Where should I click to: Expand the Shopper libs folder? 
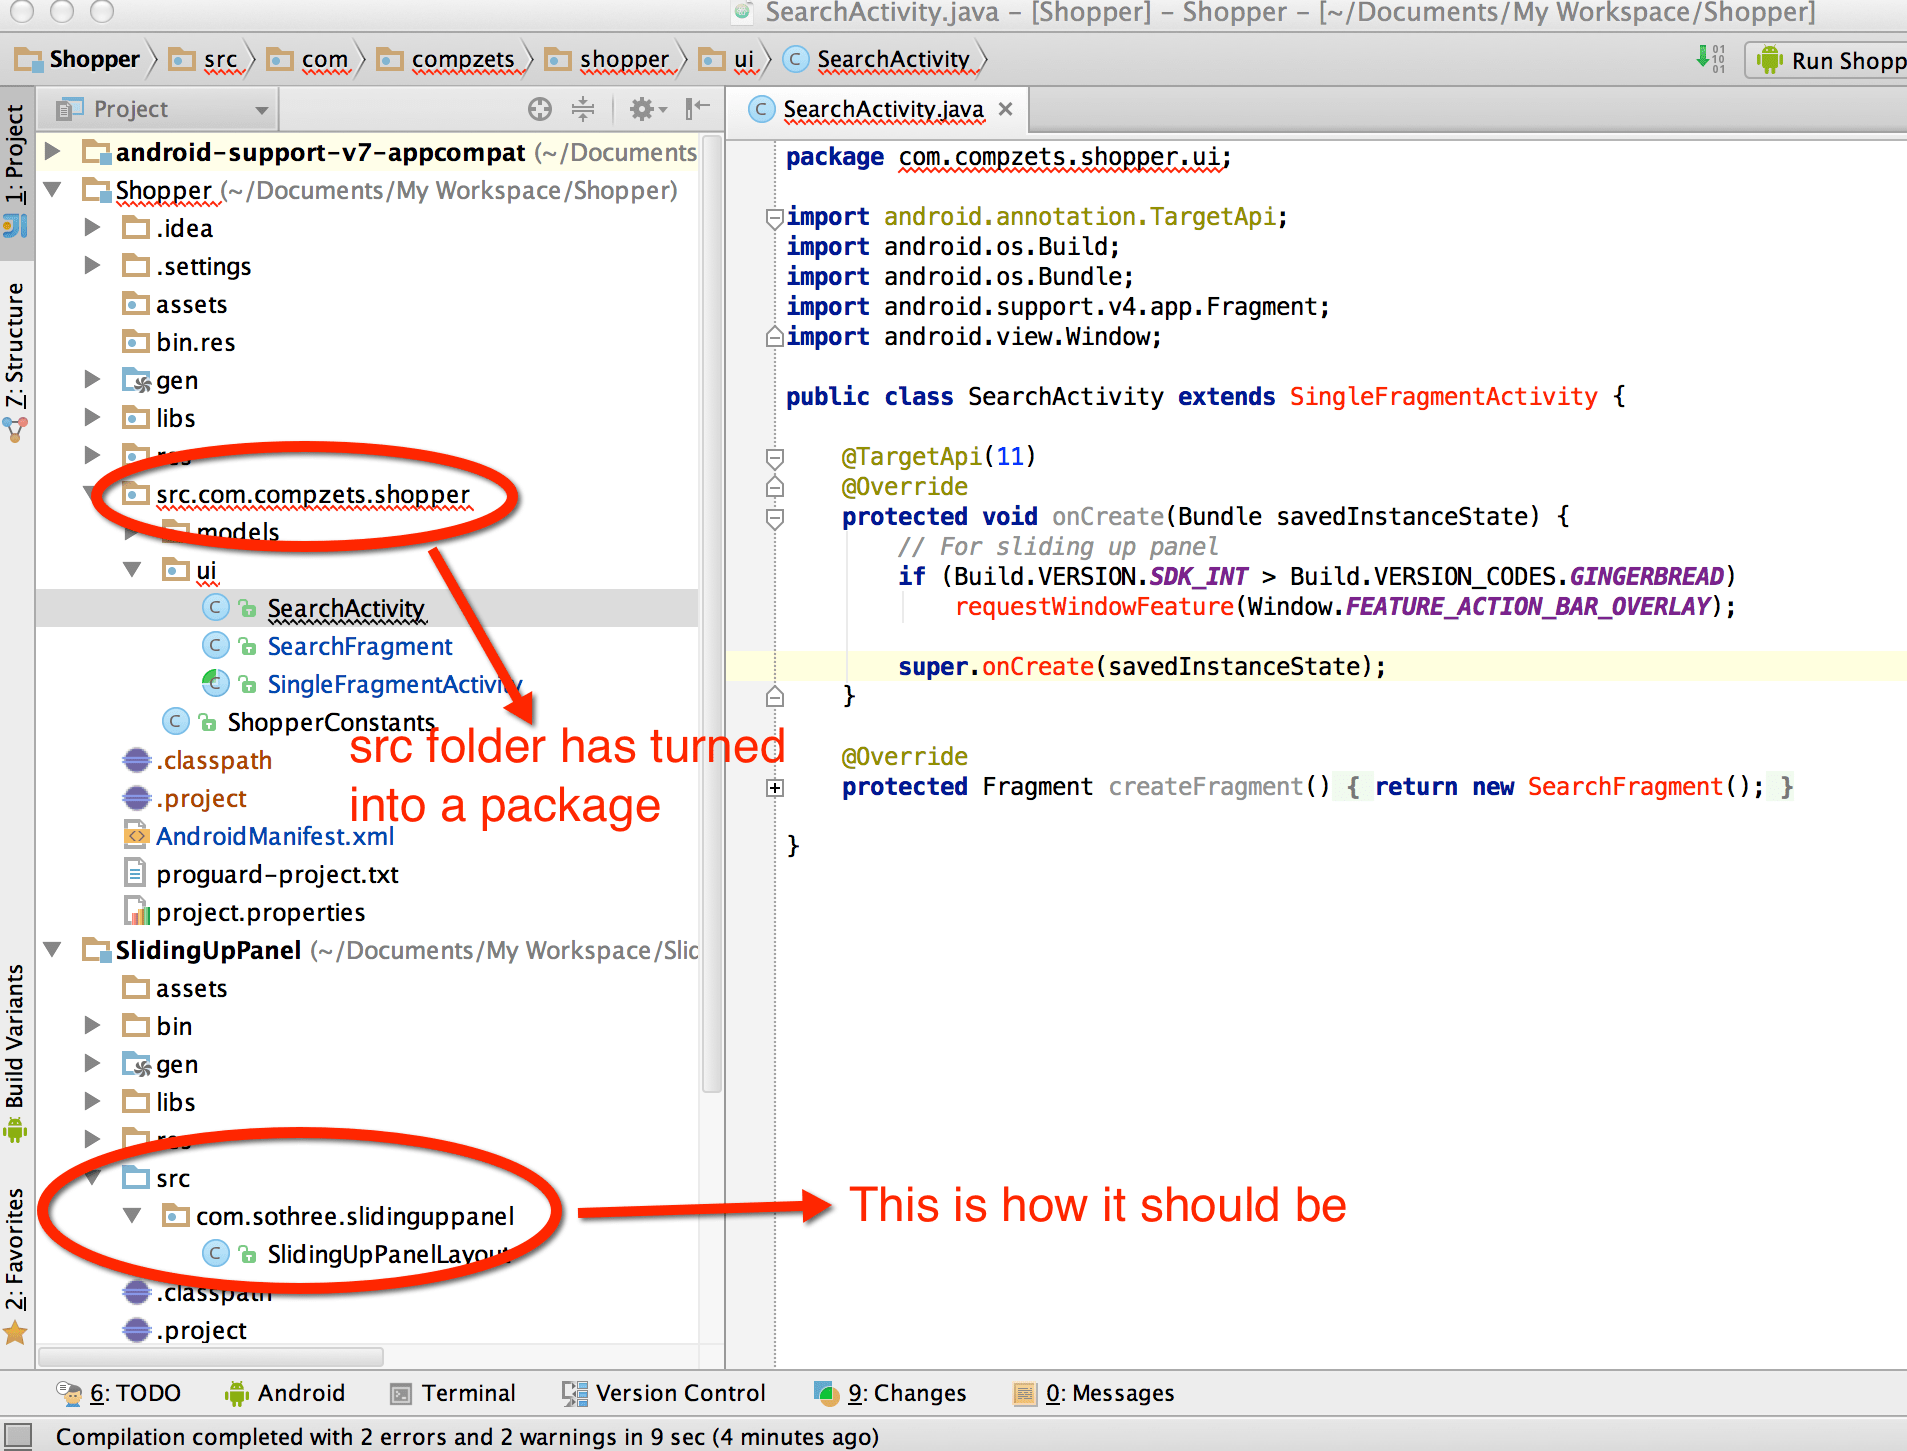click(x=92, y=417)
